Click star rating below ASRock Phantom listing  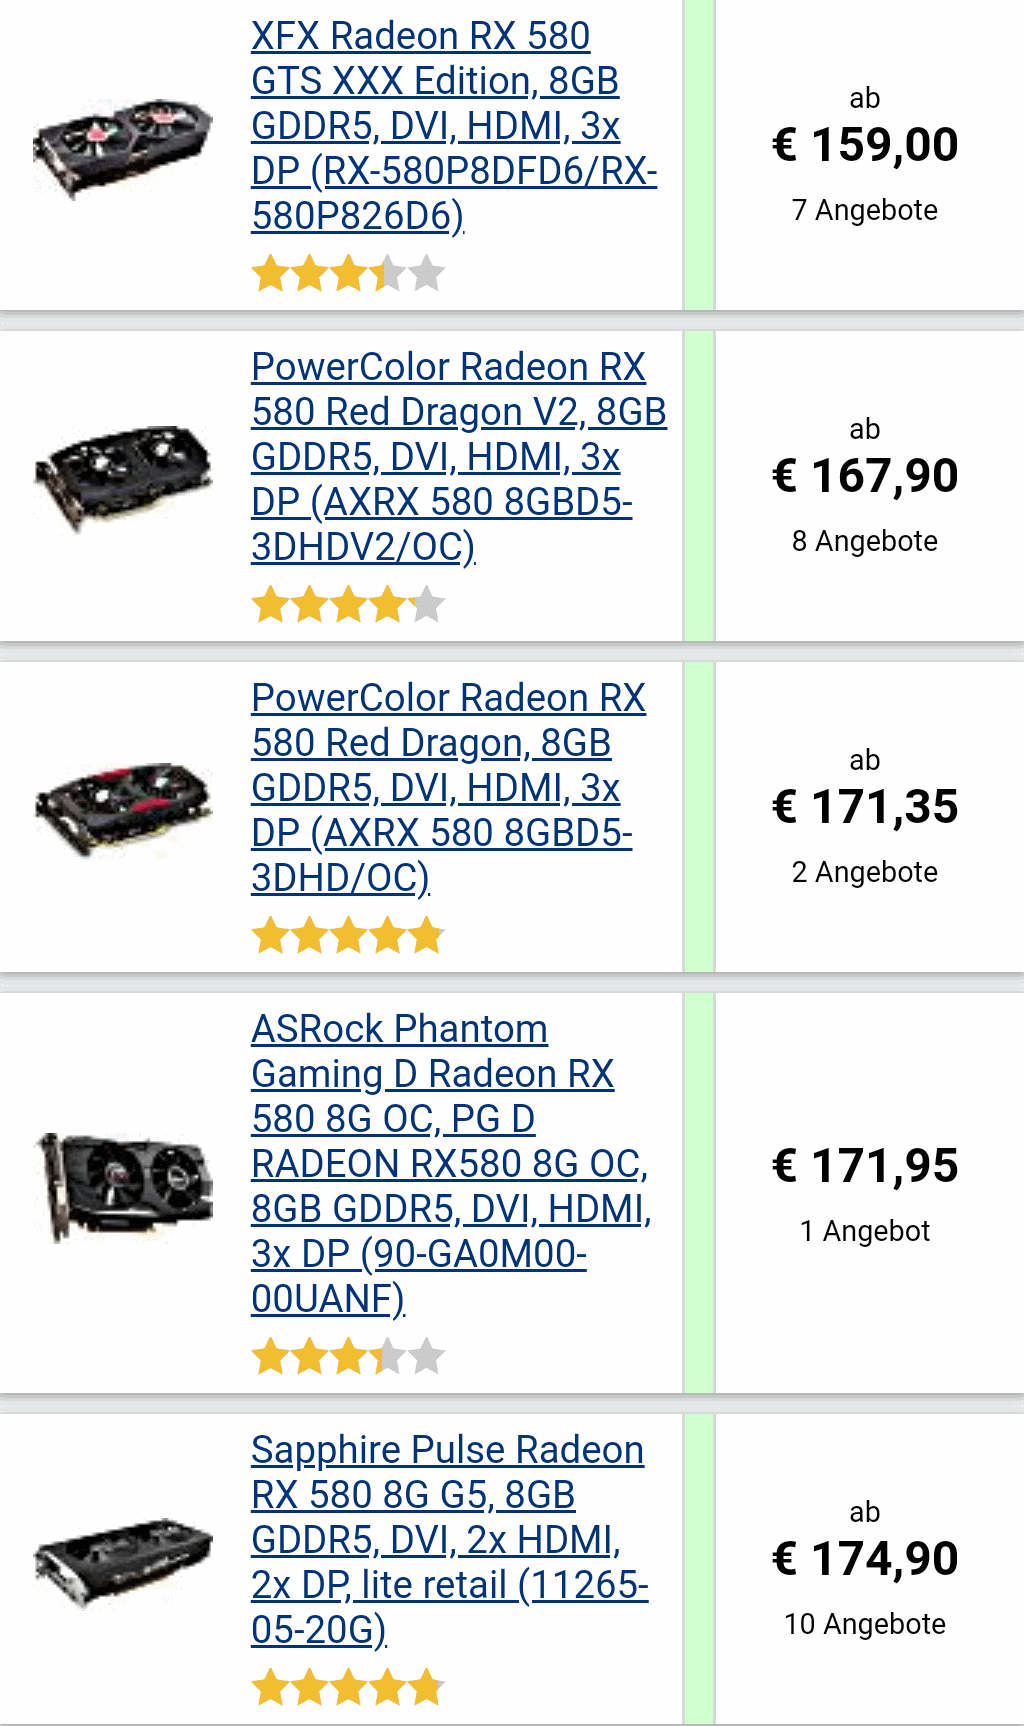click(x=347, y=1357)
